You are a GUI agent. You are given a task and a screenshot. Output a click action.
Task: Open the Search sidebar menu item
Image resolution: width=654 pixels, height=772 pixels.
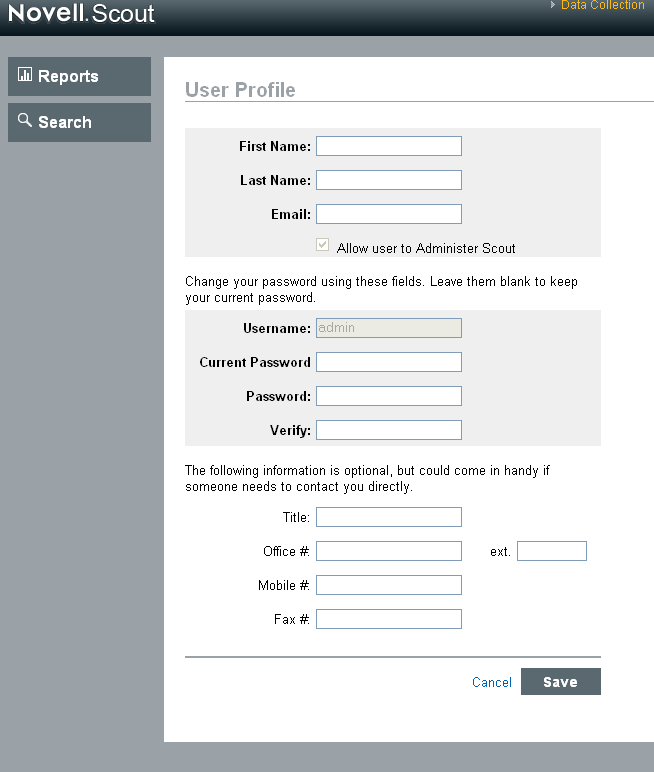(79, 122)
